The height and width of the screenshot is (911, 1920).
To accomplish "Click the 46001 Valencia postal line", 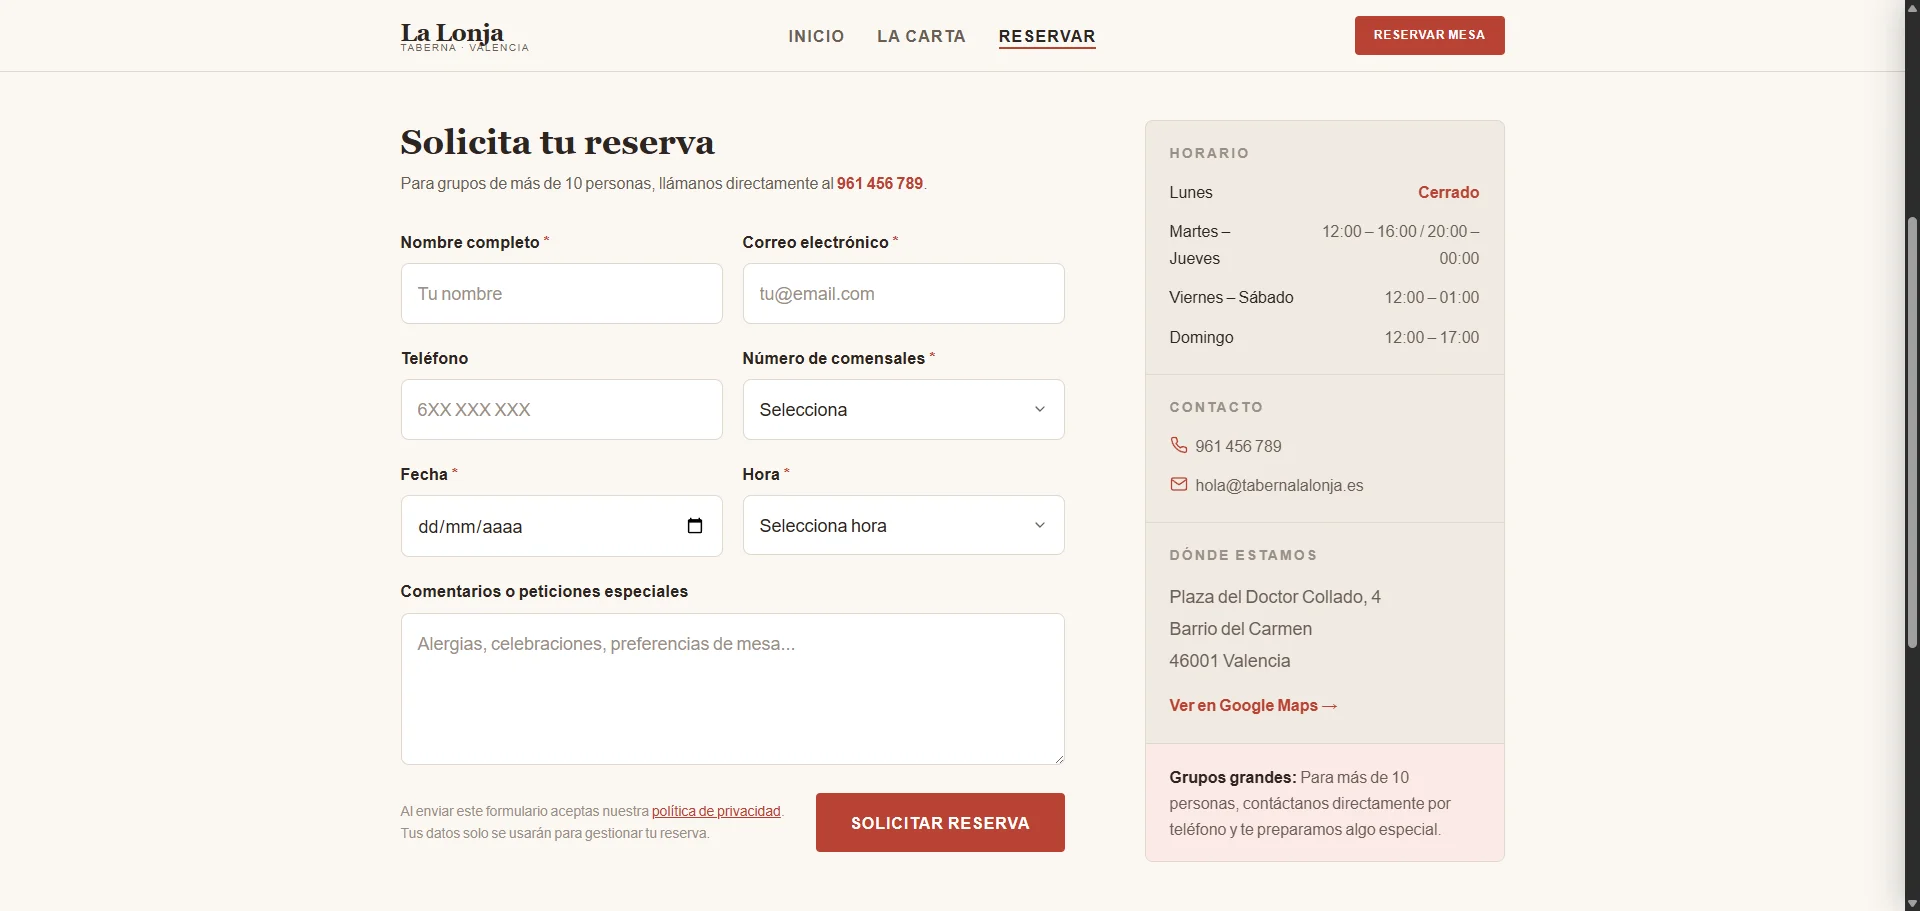I will point(1229,660).
